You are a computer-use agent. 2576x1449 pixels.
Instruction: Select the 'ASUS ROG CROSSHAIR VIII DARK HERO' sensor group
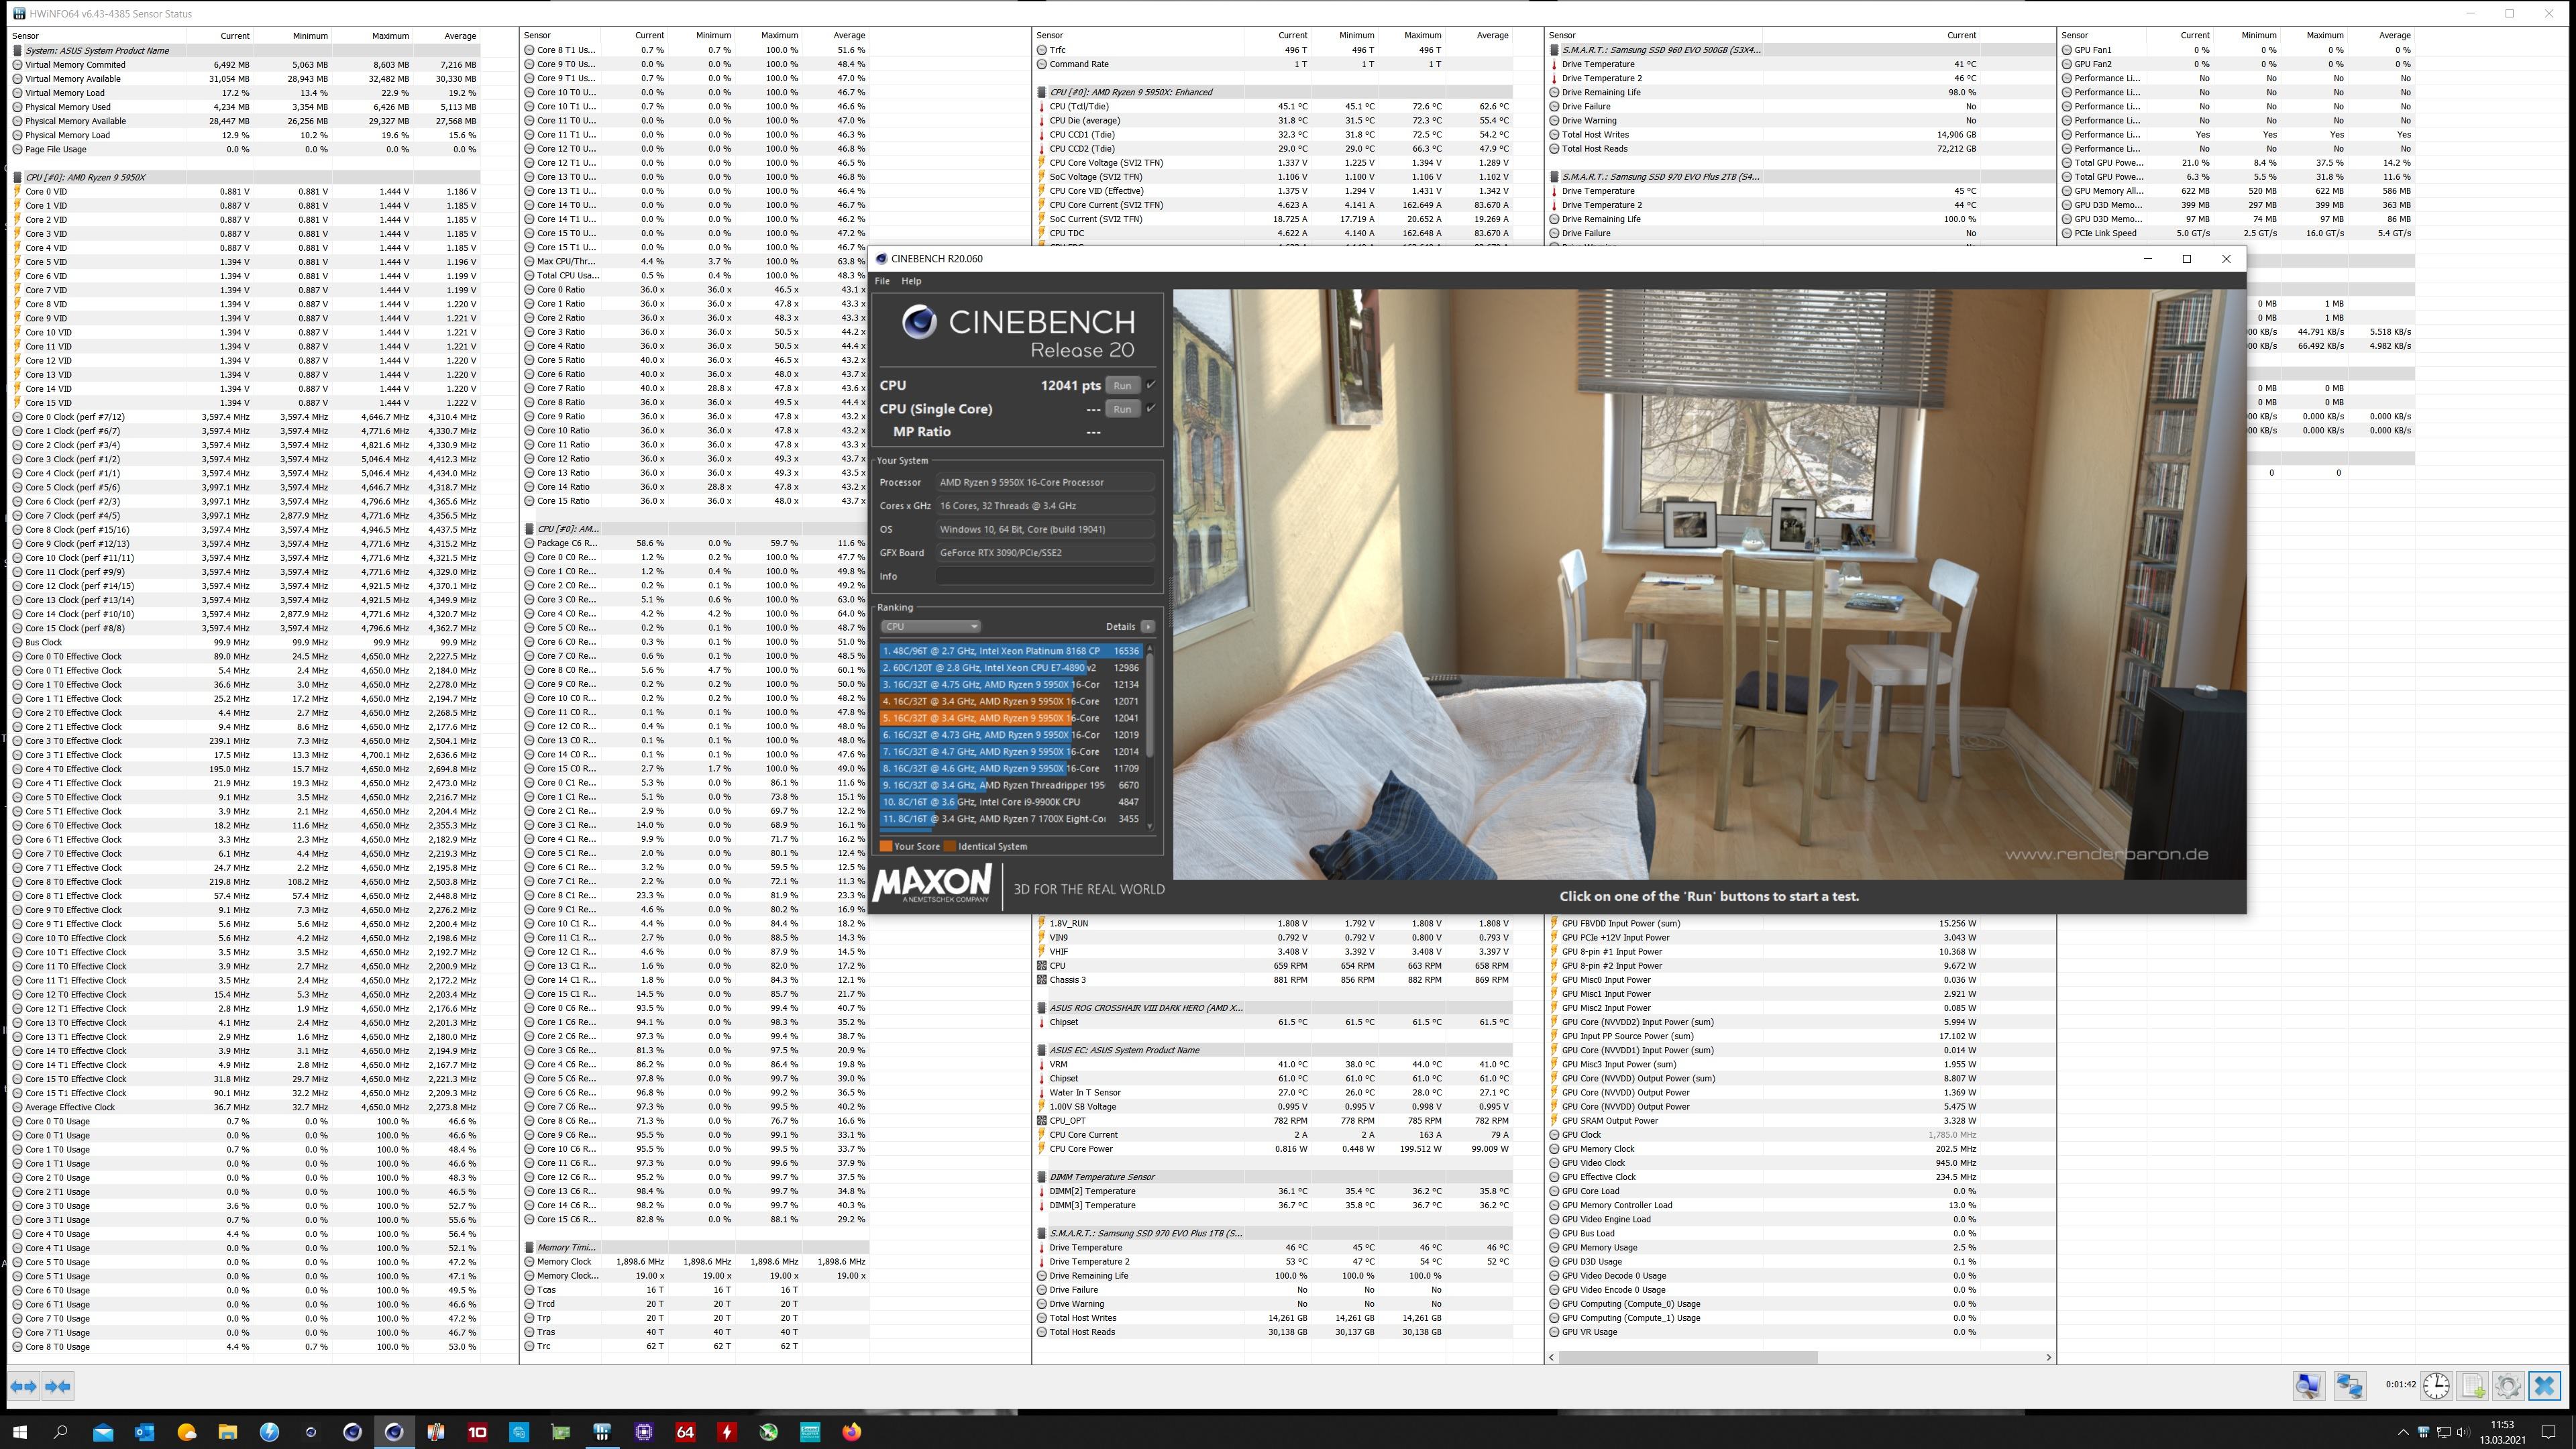pos(1273,1008)
